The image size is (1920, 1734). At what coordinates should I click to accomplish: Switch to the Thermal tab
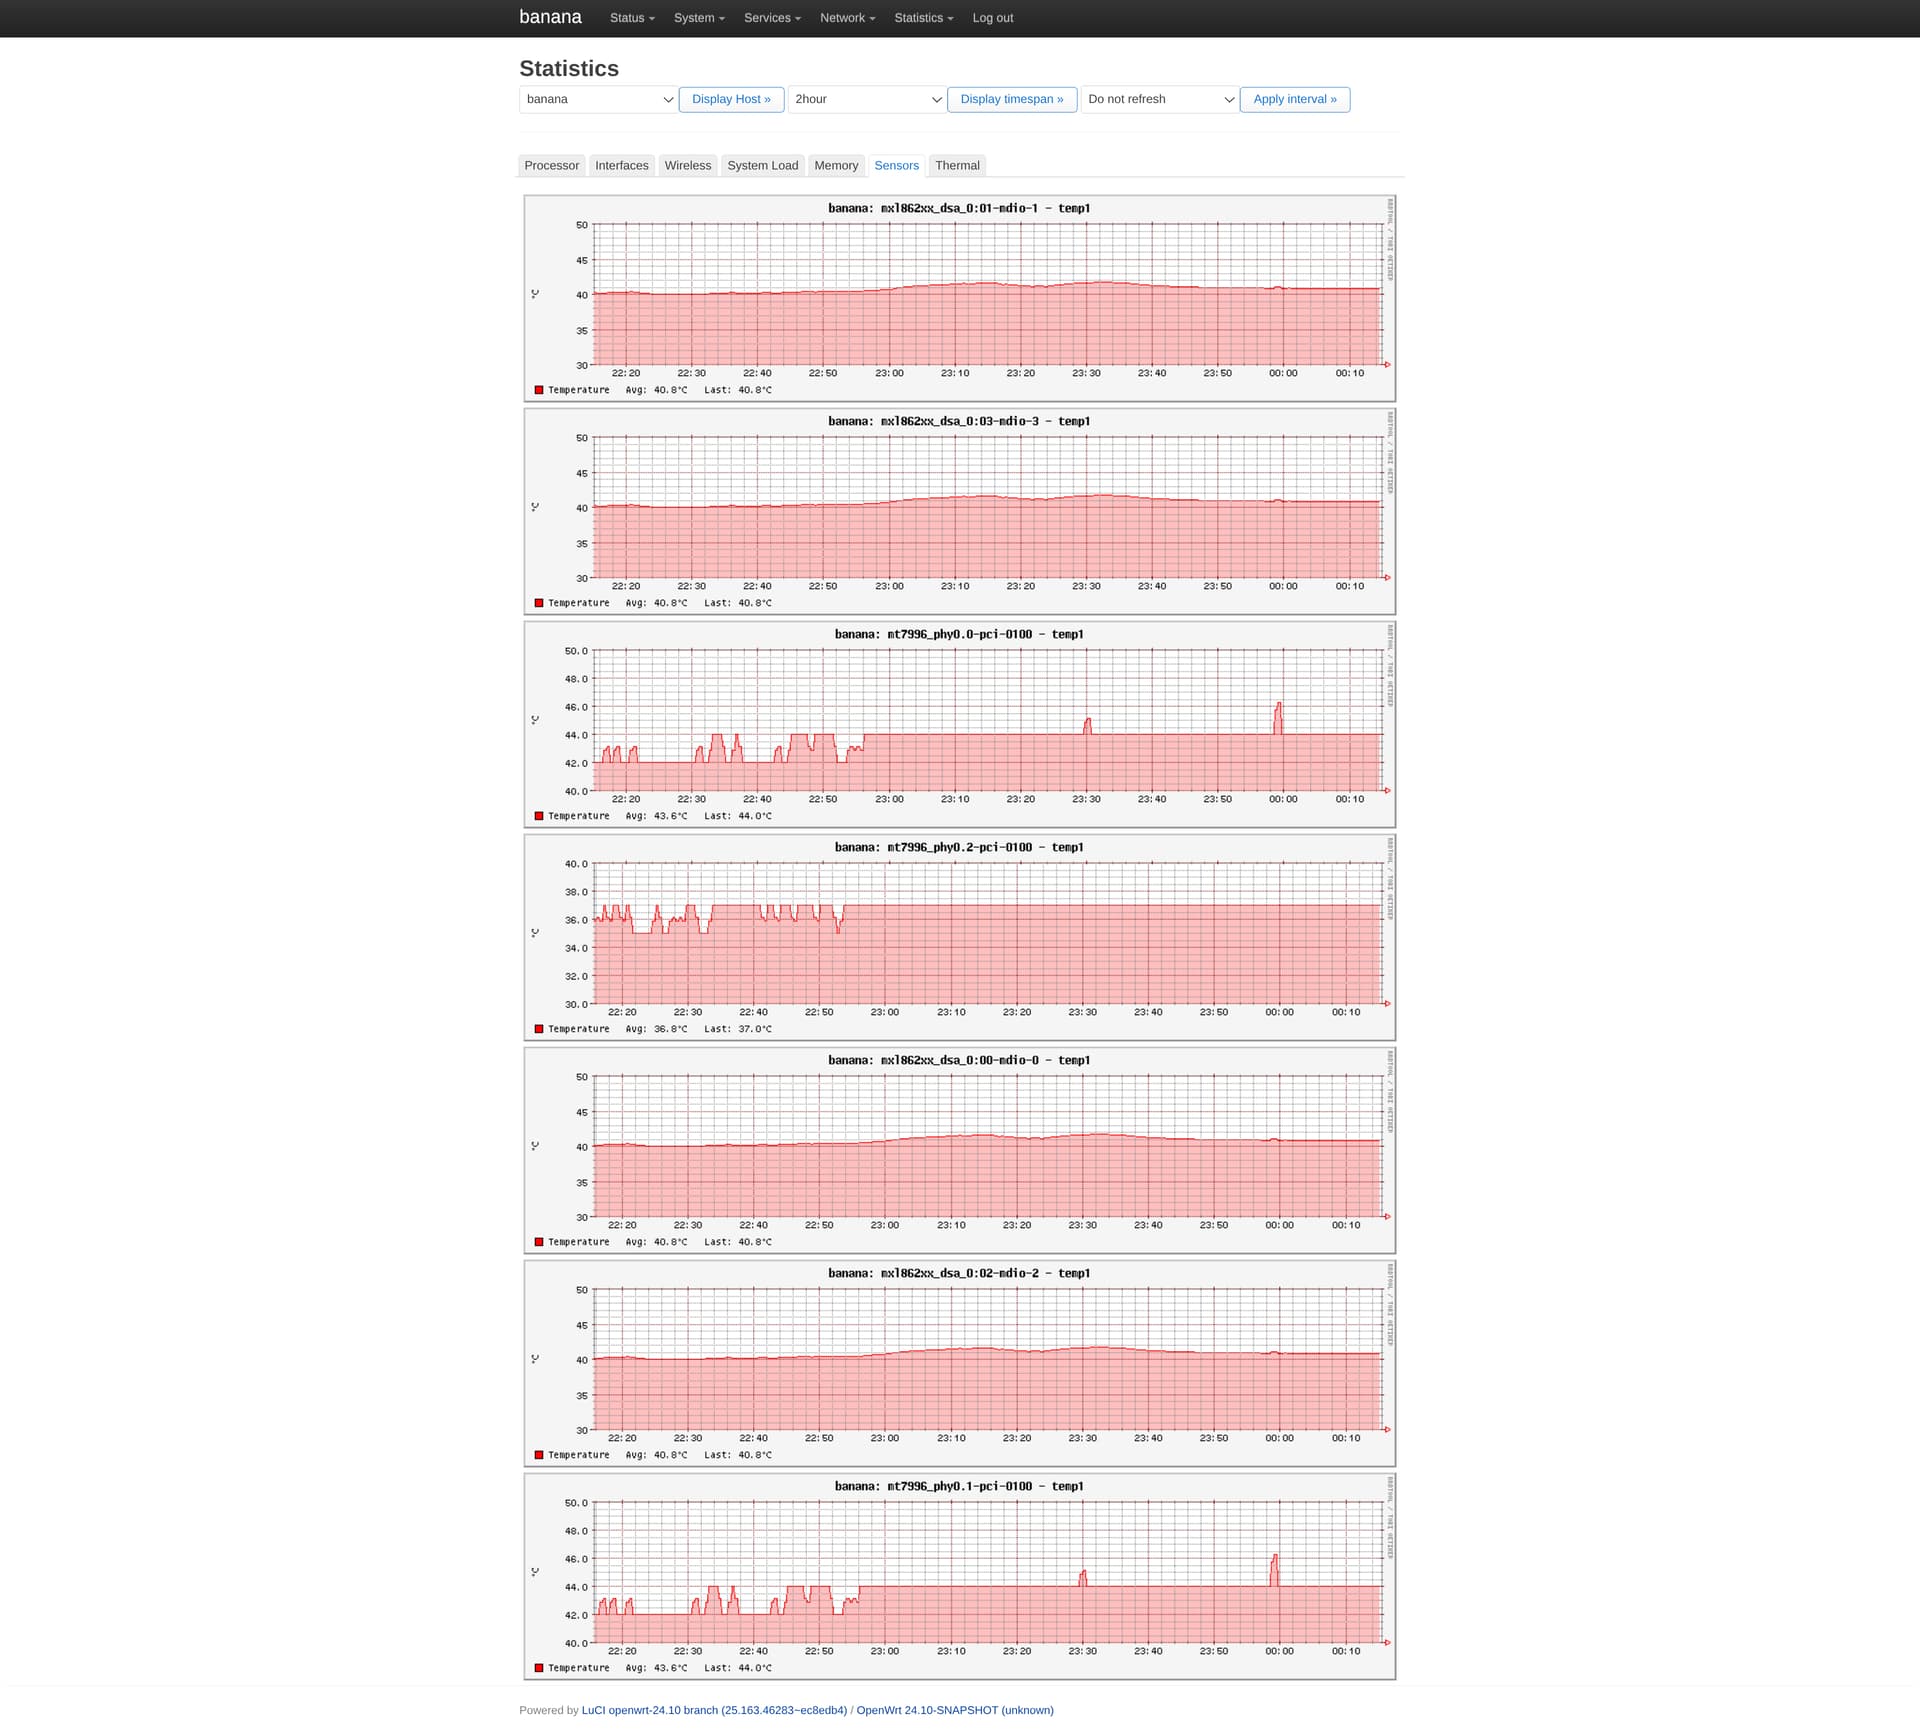tap(956, 166)
